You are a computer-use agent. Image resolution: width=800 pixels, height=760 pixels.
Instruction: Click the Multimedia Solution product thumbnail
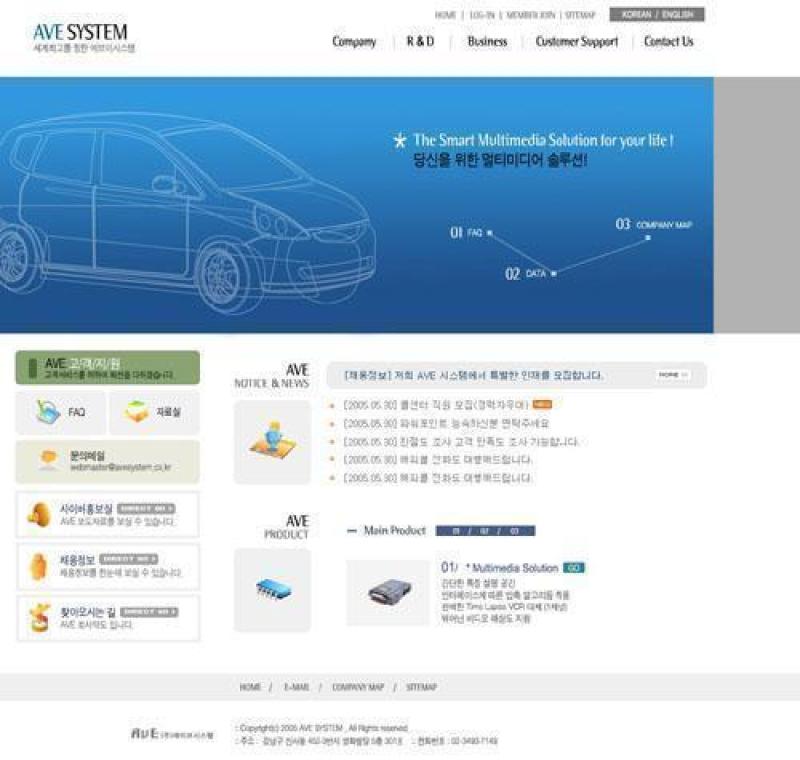point(387,592)
